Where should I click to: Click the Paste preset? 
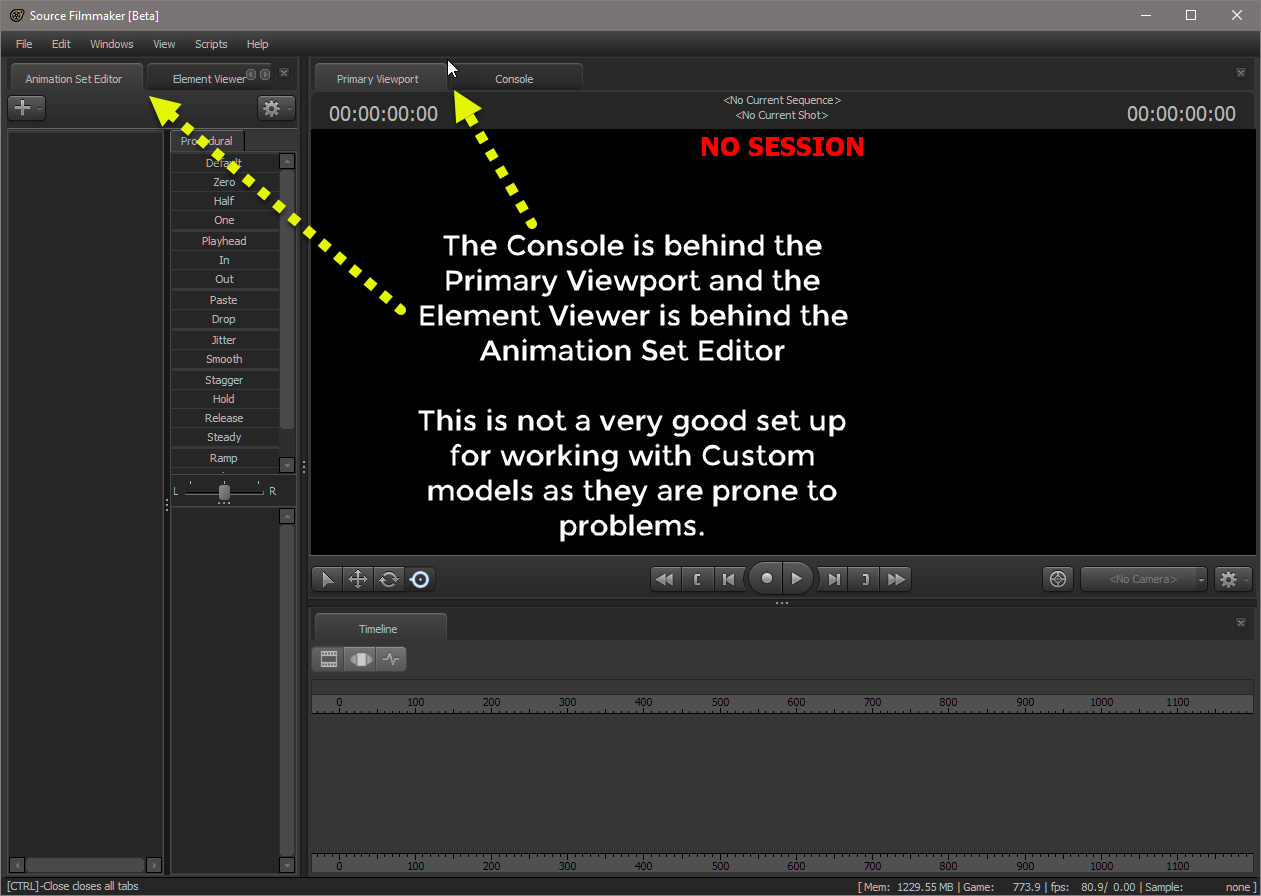pos(224,300)
